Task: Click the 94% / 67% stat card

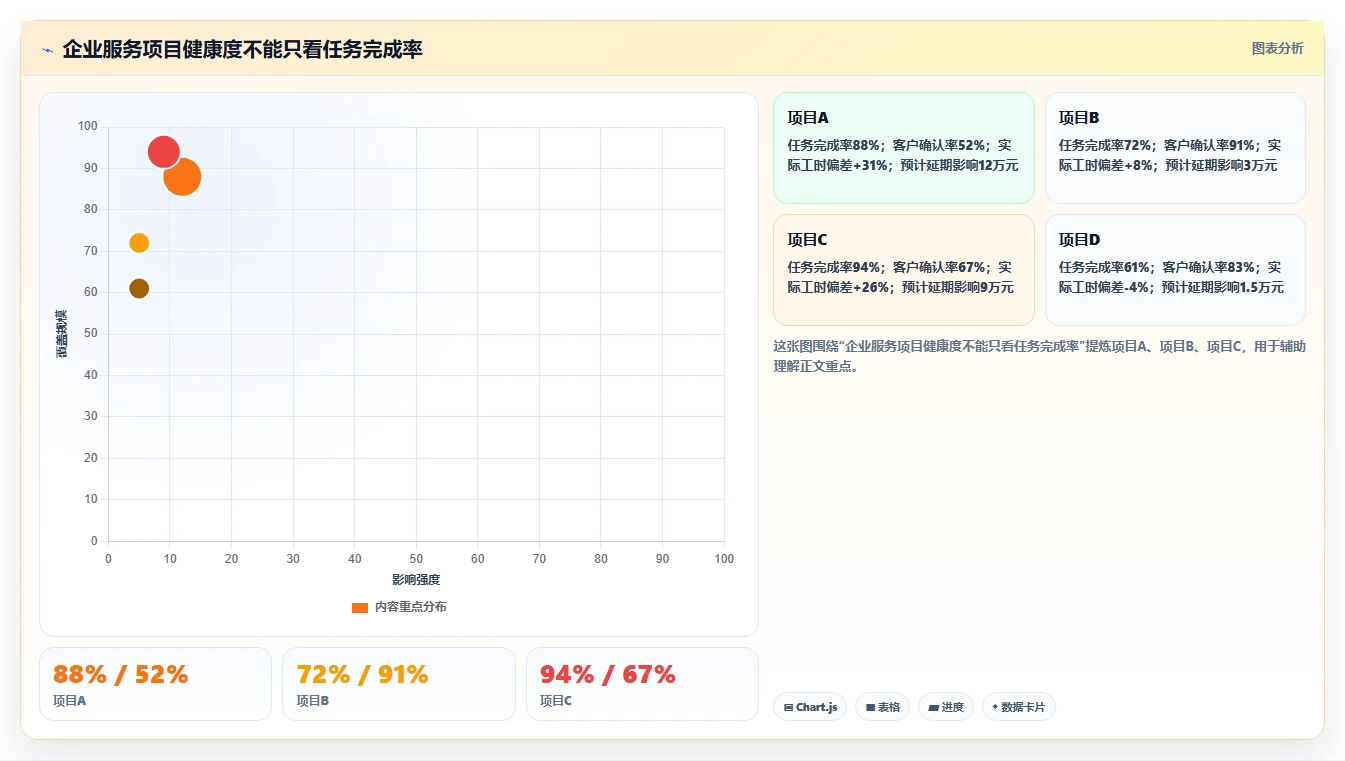Action: tap(642, 684)
